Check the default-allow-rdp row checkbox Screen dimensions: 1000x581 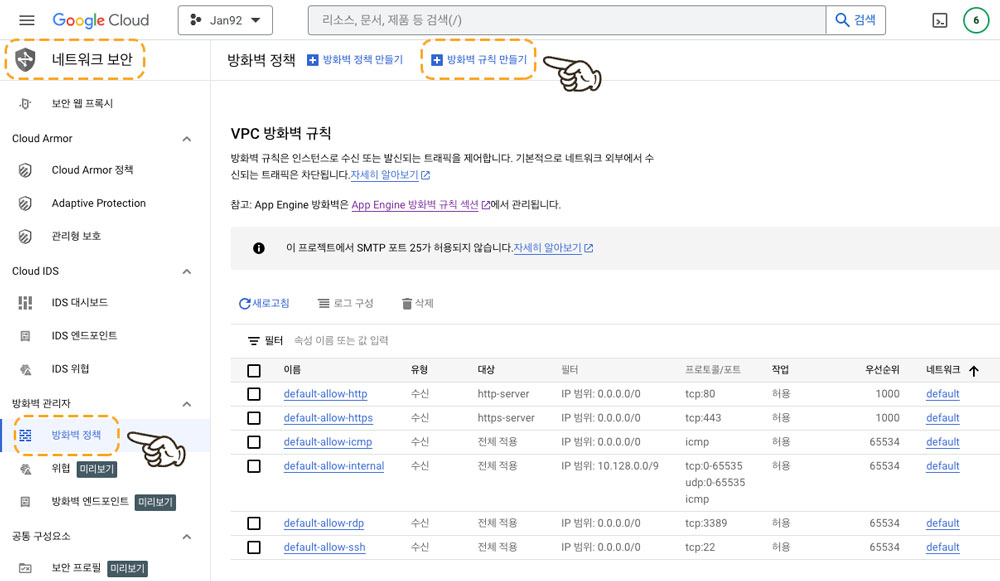point(254,524)
